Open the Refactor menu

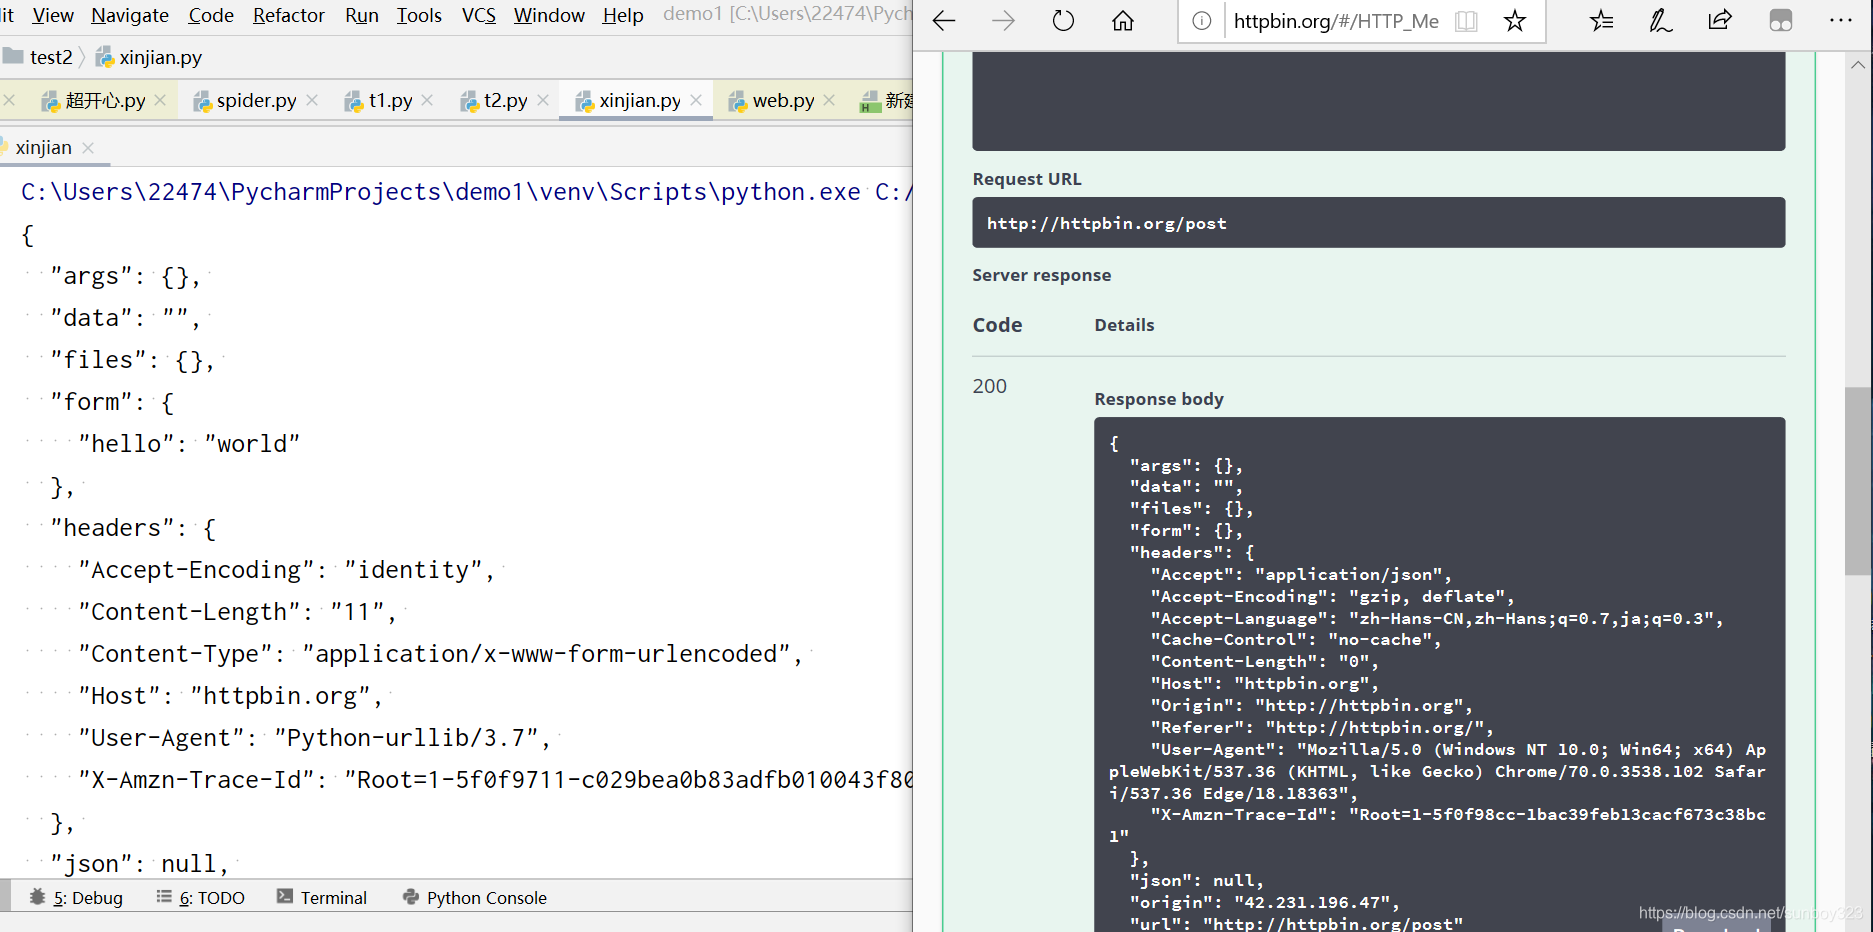click(289, 15)
